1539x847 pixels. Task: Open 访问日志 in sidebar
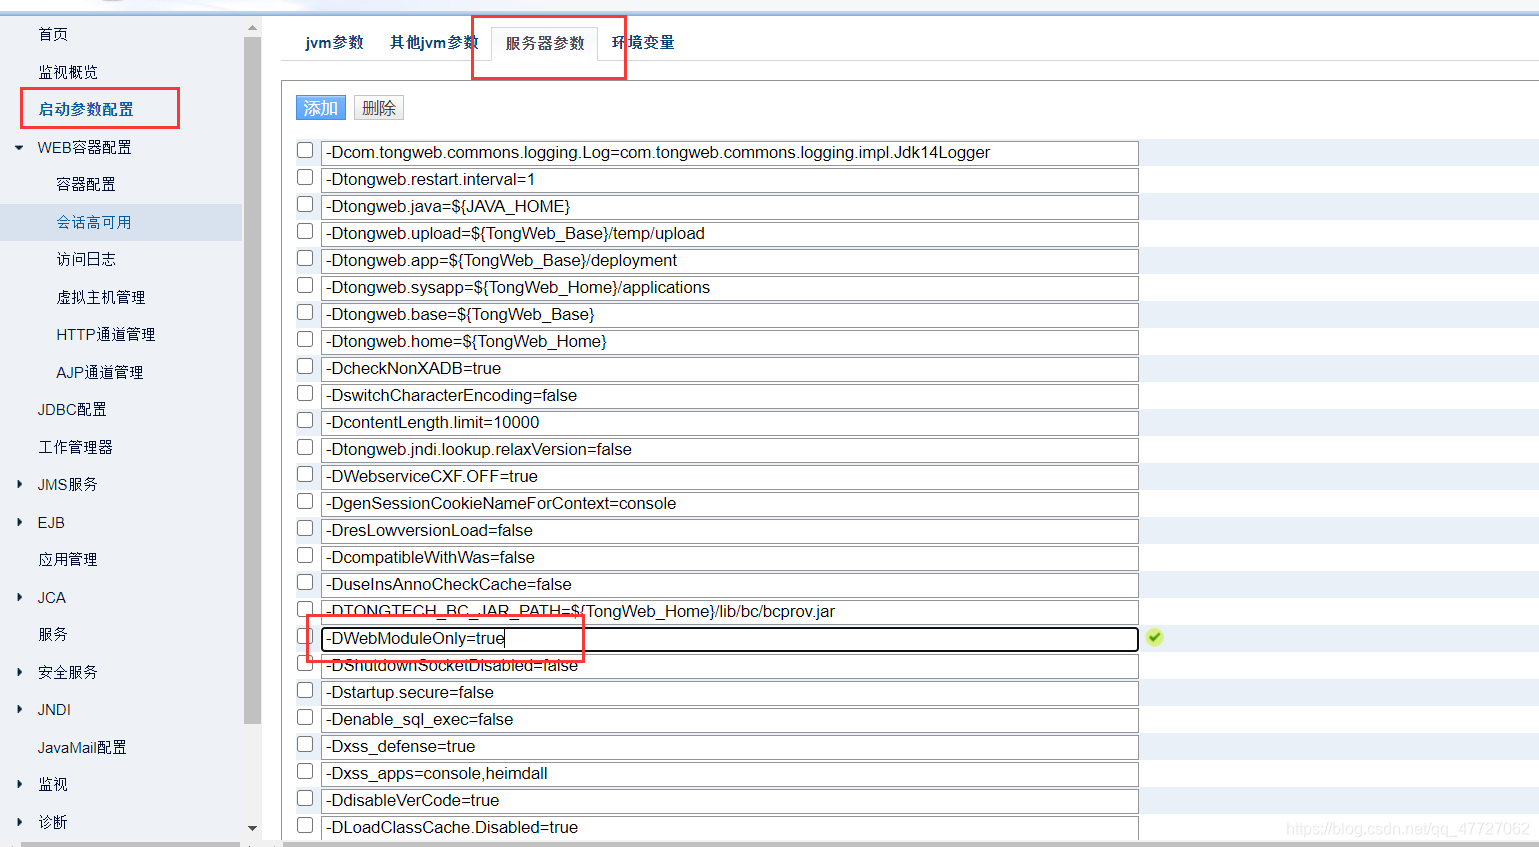pyautogui.click(x=86, y=259)
